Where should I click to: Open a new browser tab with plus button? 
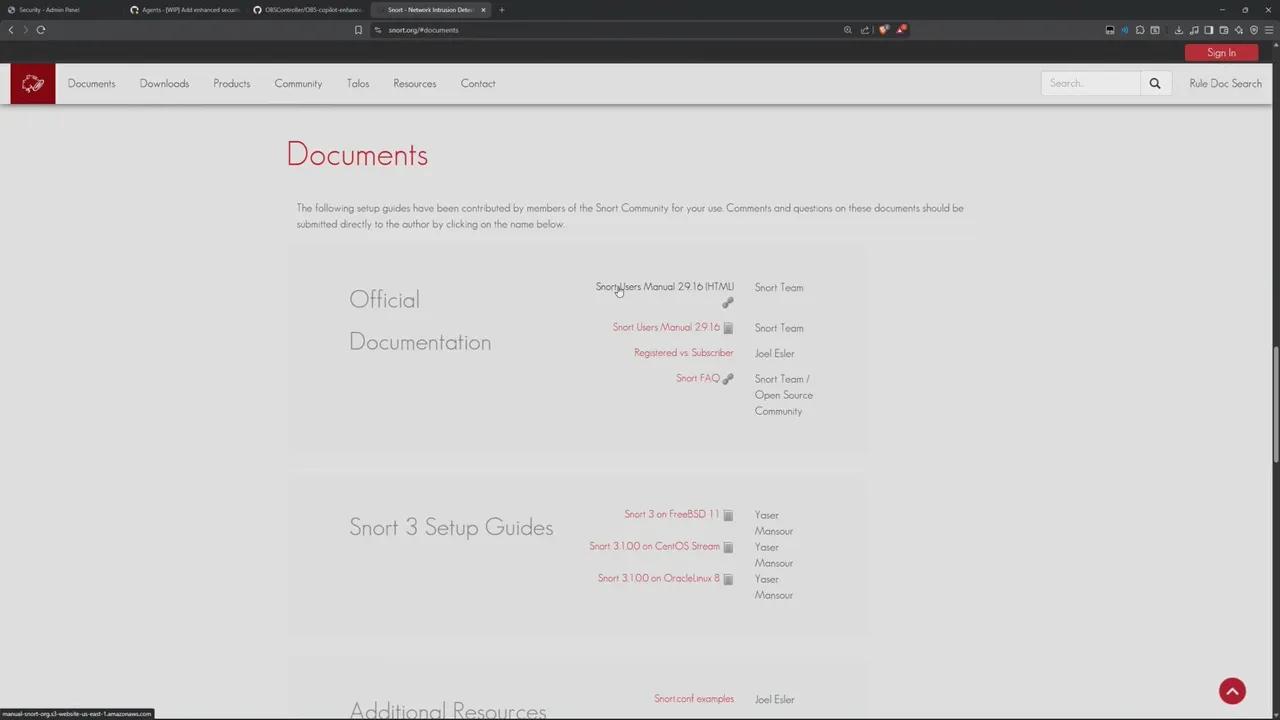pyautogui.click(x=502, y=10)
